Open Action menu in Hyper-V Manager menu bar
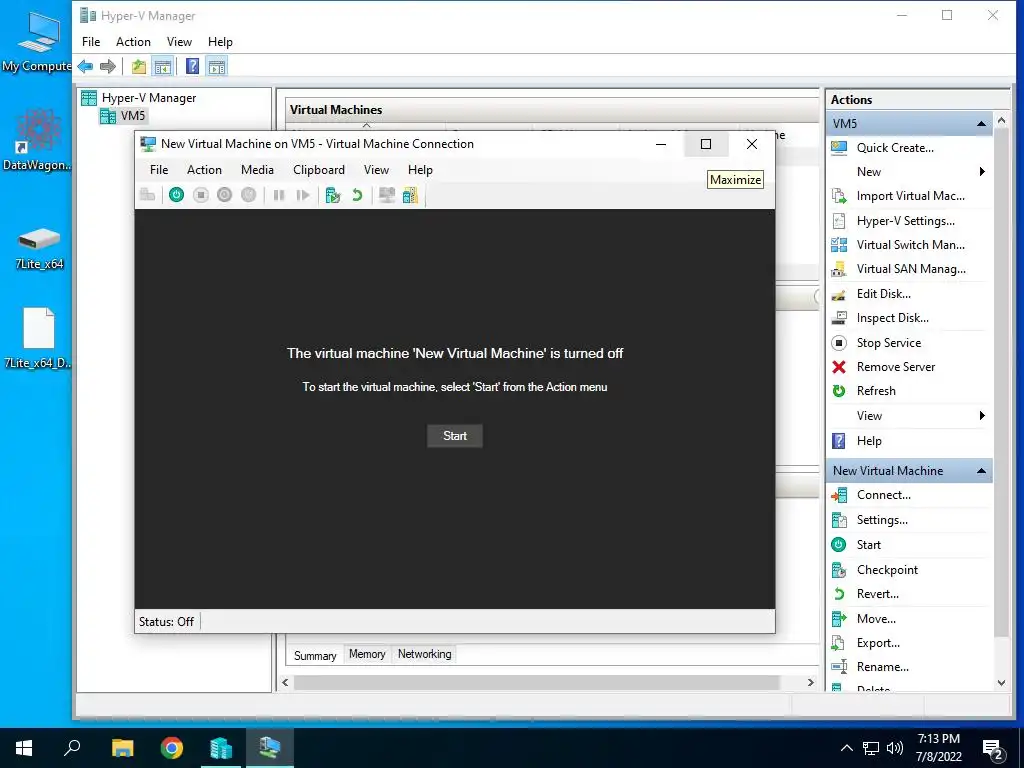This screenshot has width=1024, height=768. pyautogui.click(x=133, y=42)
